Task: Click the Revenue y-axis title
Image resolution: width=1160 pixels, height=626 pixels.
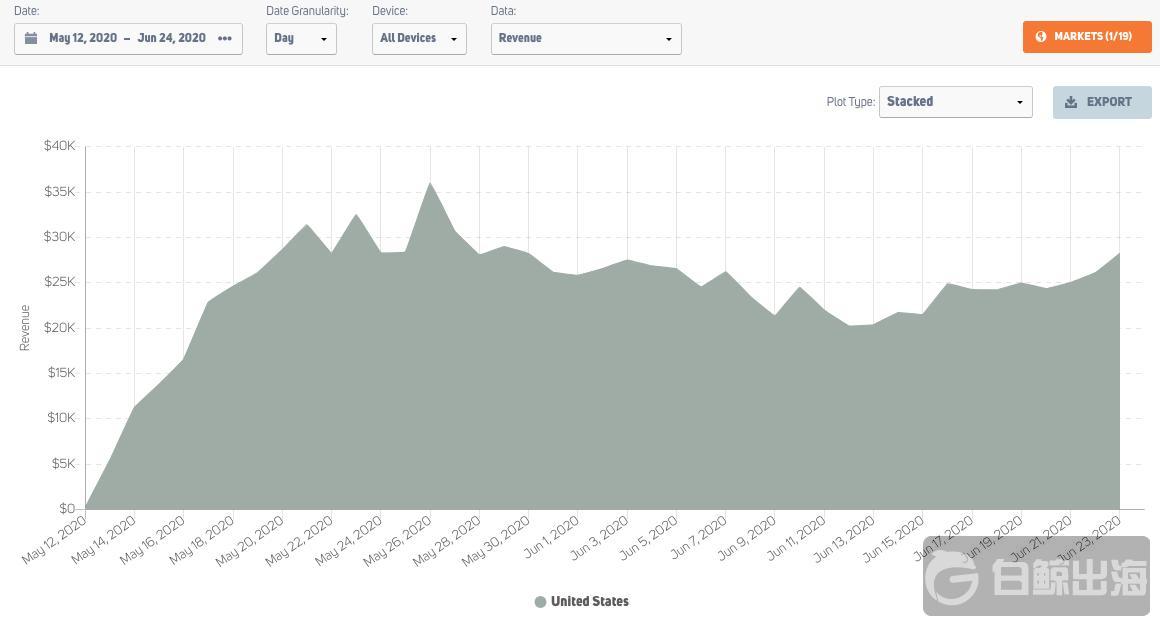Action: tap(25, 328)
